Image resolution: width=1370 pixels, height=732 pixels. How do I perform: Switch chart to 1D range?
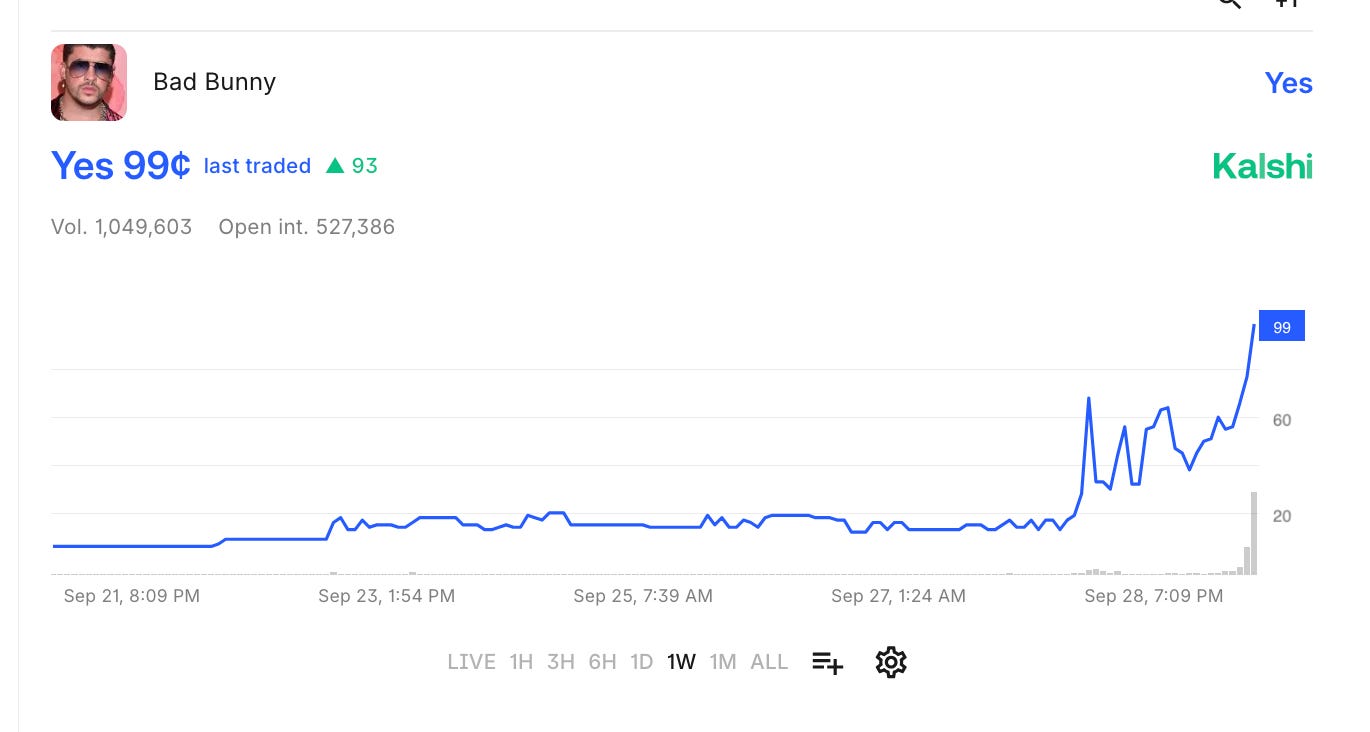coord(641,662)
